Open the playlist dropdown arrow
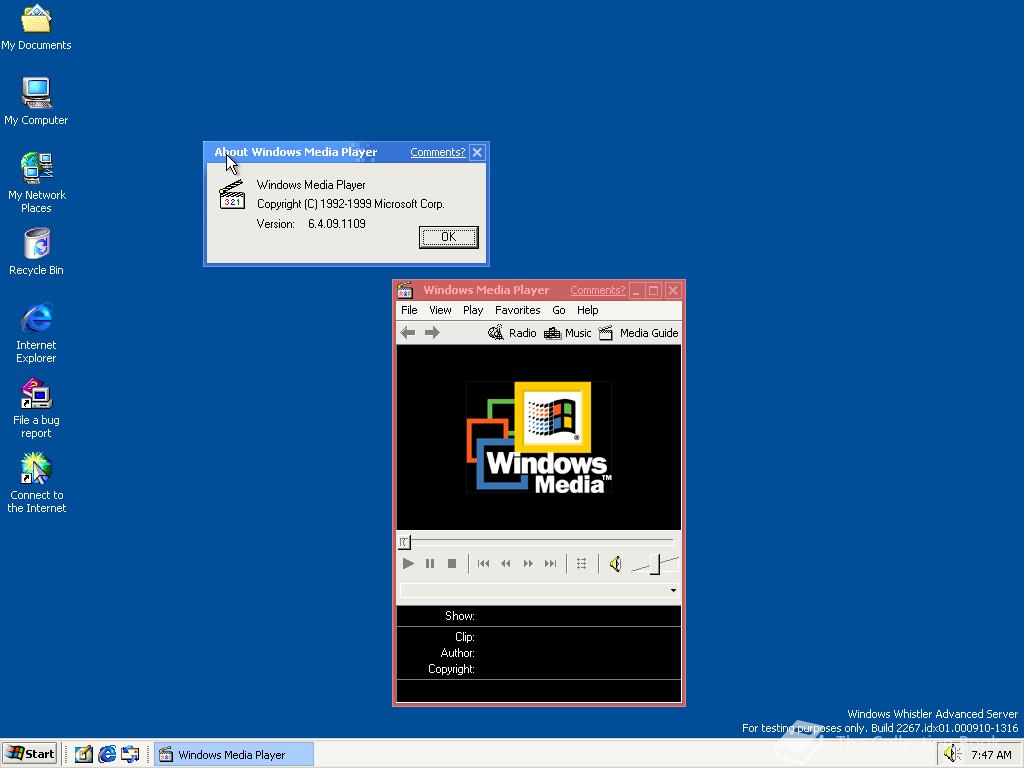 [673, 590]
